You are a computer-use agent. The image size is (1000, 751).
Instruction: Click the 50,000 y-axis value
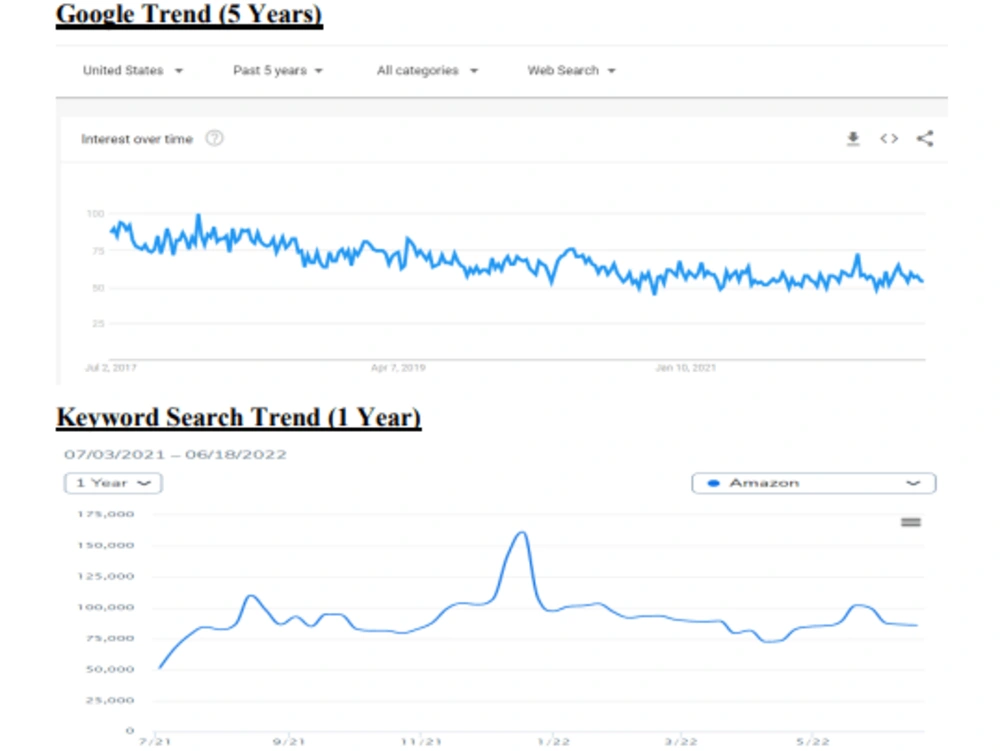pyautogui.click(x=110, y=669)
